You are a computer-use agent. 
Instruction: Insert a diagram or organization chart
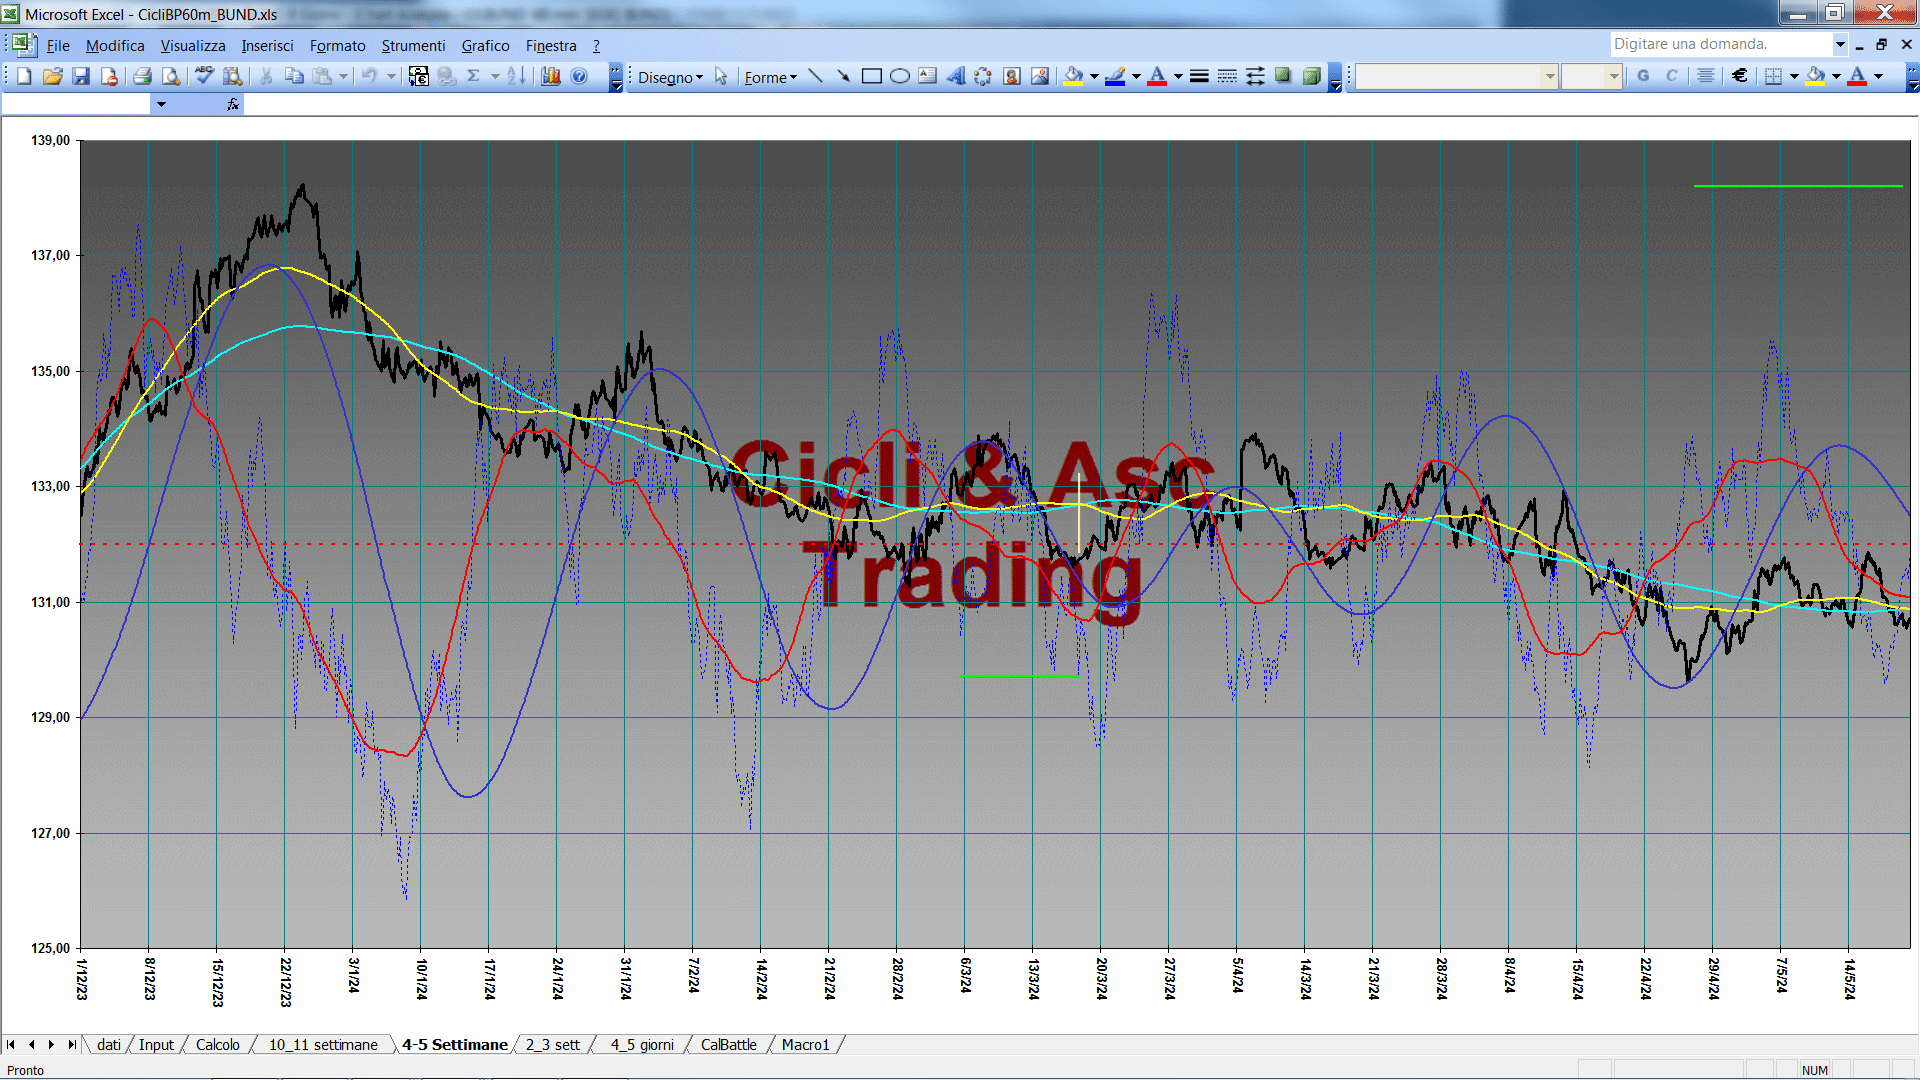tap(983, 76)
